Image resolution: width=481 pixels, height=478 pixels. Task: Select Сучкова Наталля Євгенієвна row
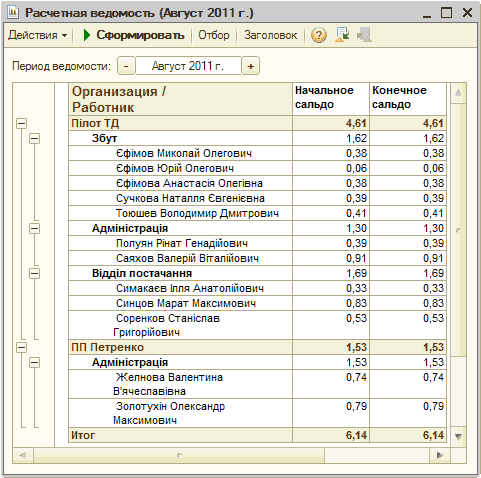(x=257, y=198)
